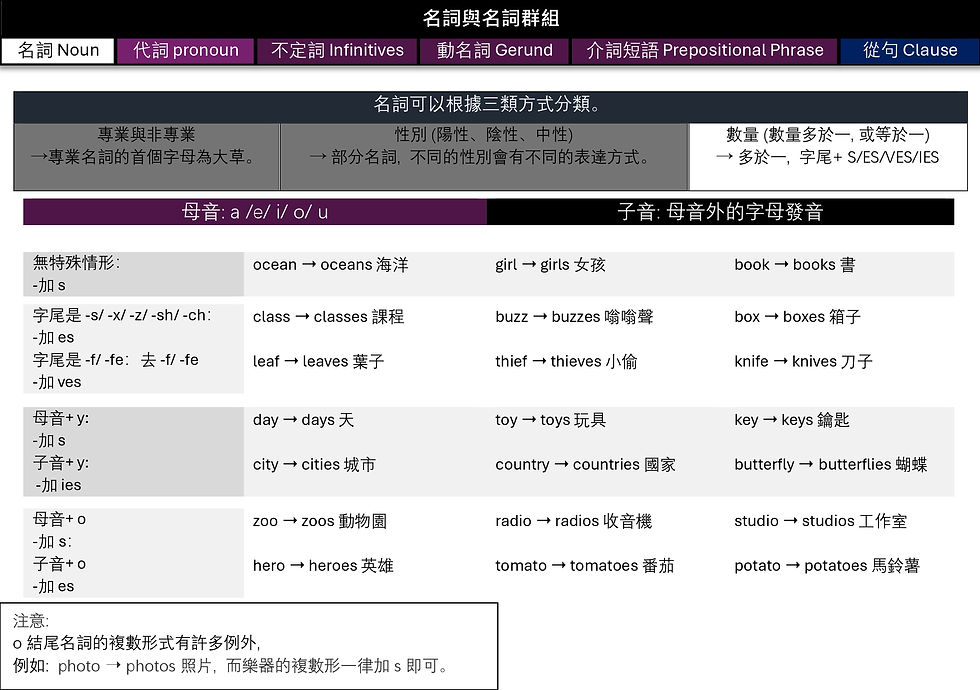
Task: Click the 'ocean → oceans 海洋' example
Action: (x=331, y=265)
